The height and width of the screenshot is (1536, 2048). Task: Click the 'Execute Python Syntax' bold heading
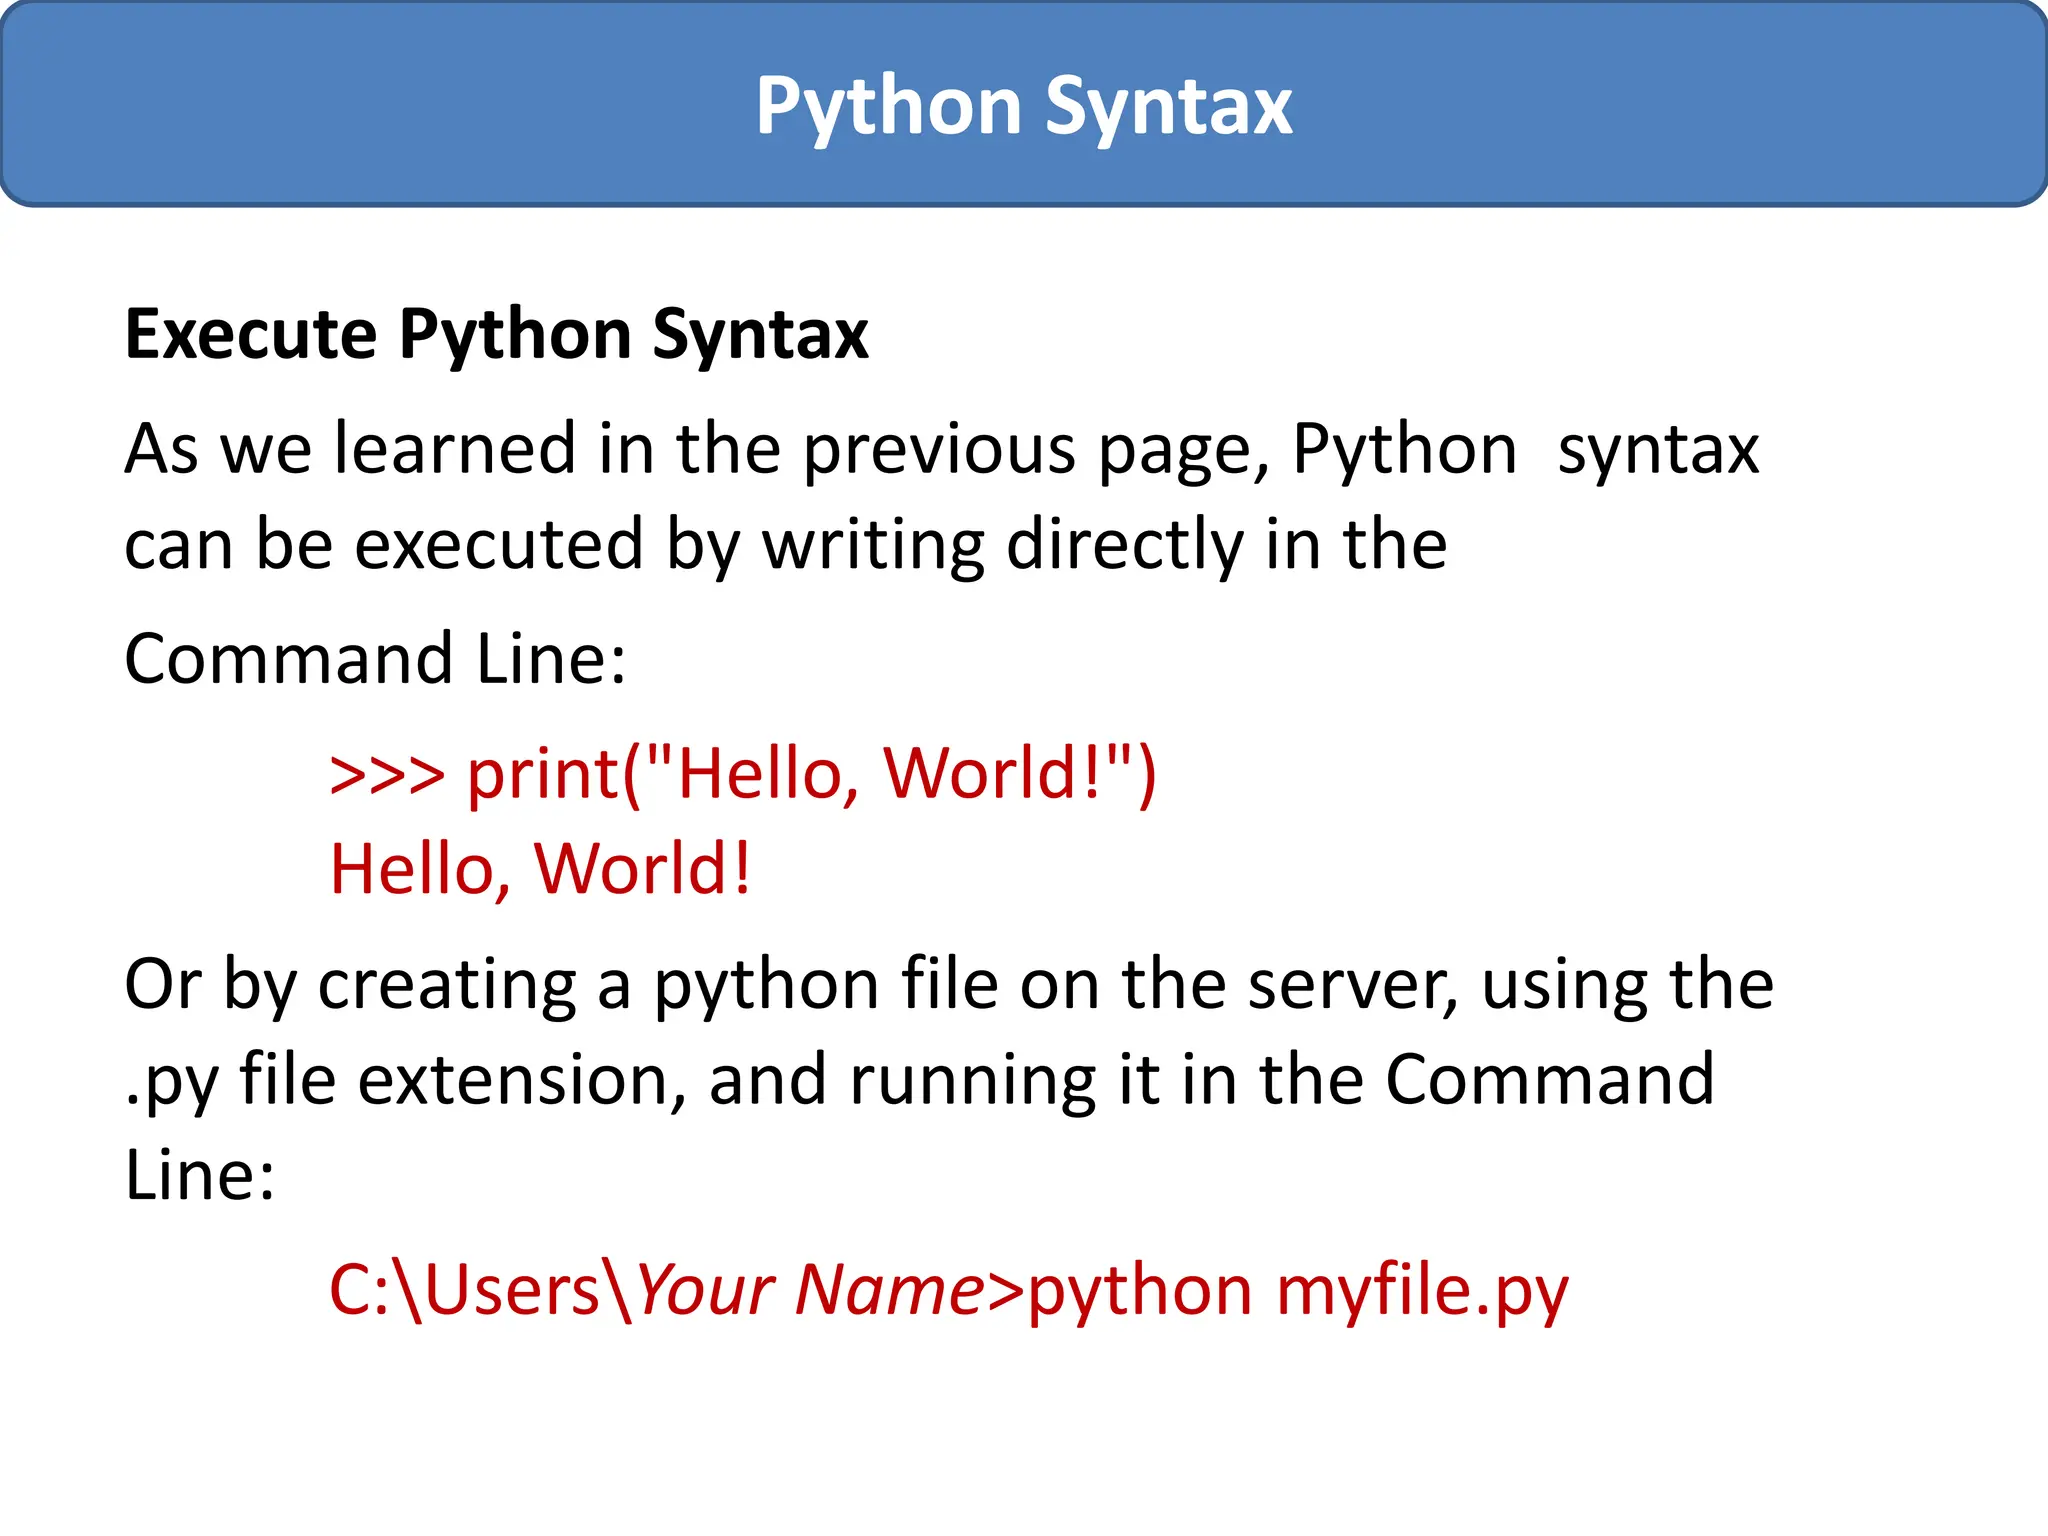coord(496,336)
